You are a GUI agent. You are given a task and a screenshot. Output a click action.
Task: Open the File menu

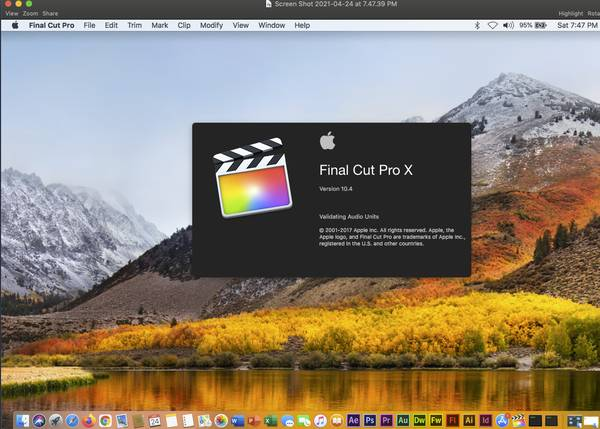89,25
